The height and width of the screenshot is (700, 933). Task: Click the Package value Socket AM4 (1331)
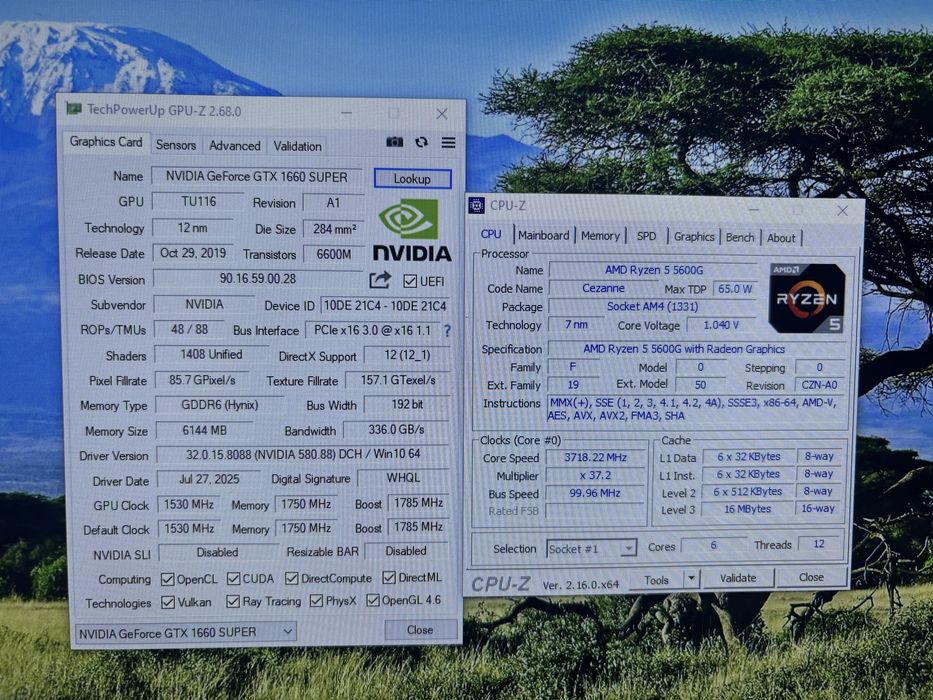(653, 307)
